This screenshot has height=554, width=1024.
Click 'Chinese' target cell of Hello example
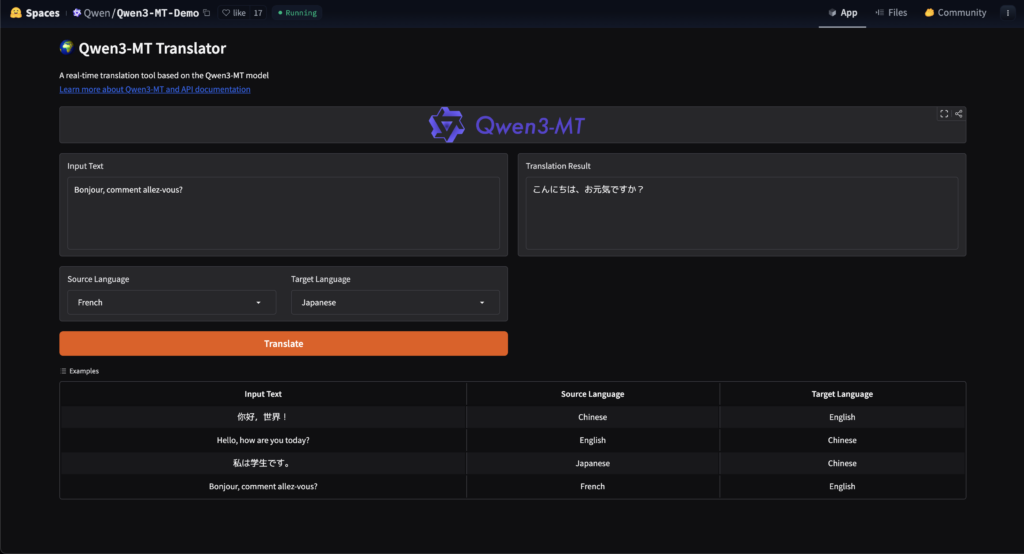pos(842,440)
